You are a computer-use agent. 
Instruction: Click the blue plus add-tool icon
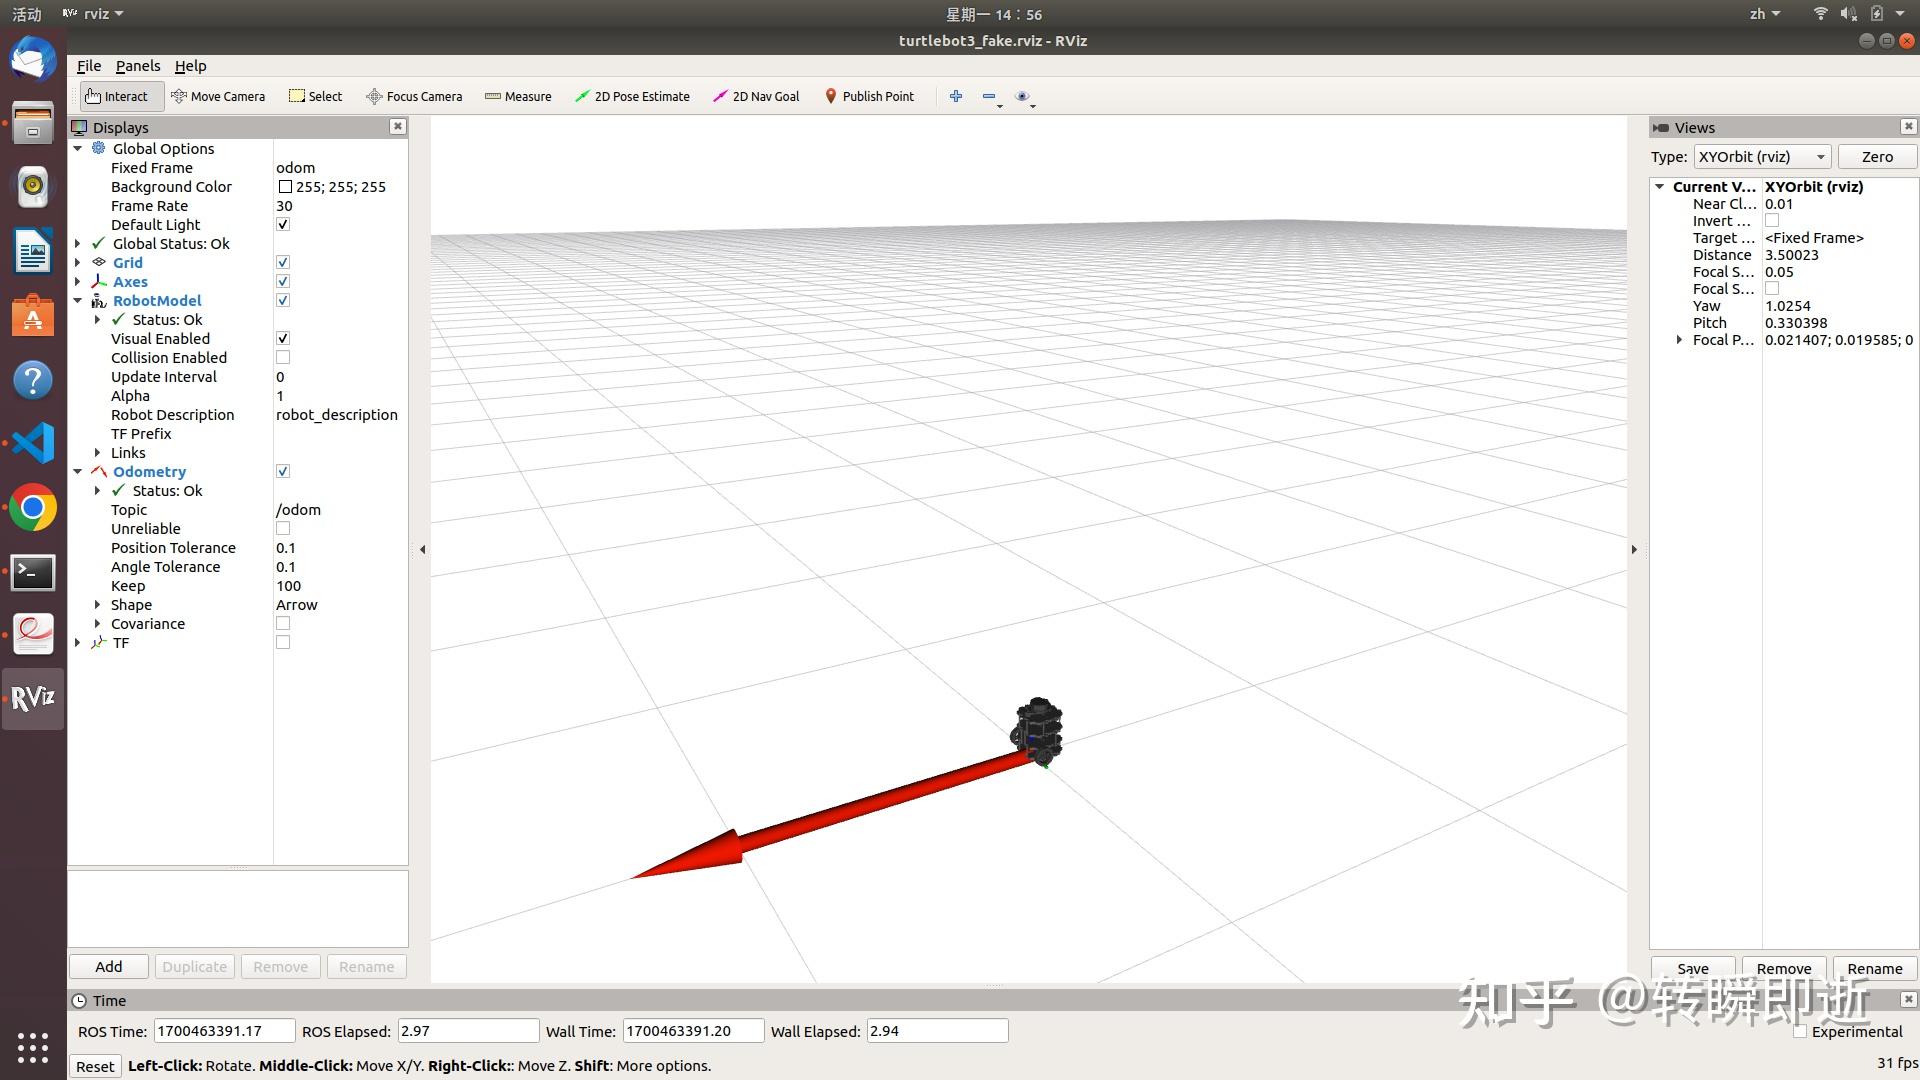click(956, 96)
